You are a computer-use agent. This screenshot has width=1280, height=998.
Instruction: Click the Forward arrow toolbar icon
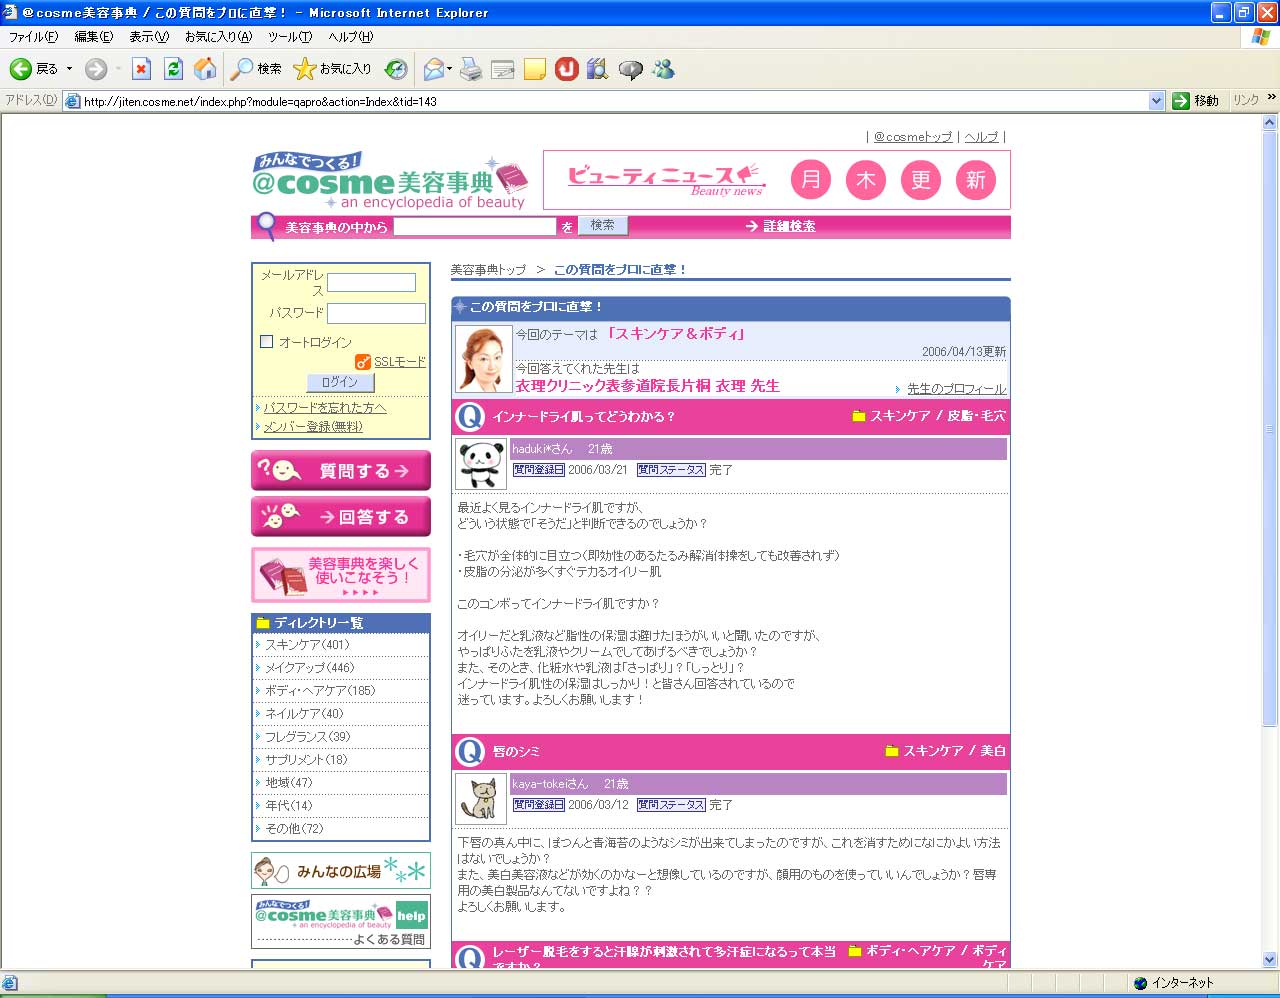pos(96,69)
